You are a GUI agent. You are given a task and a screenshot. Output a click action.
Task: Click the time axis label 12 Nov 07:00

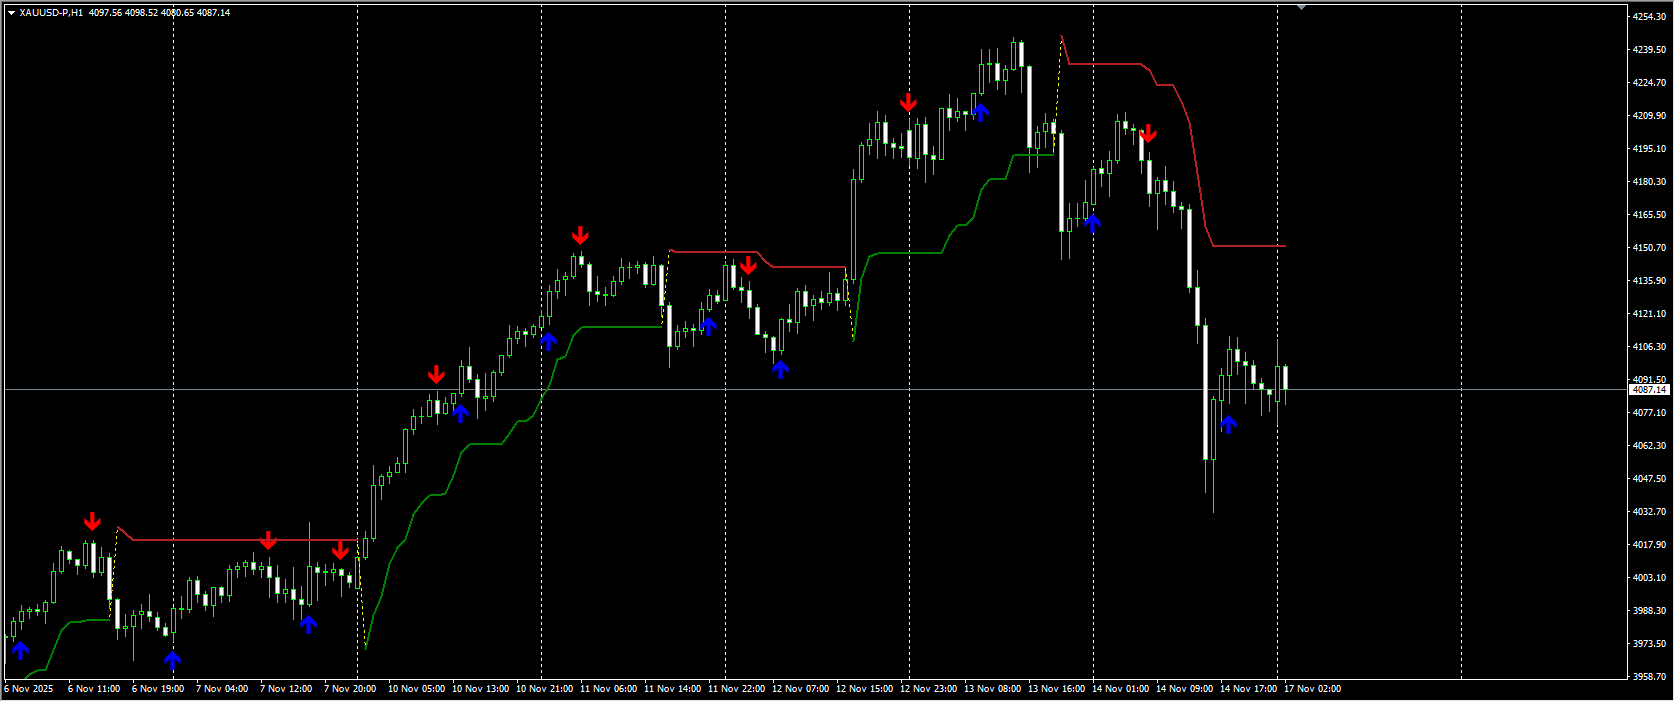(800, 689)
